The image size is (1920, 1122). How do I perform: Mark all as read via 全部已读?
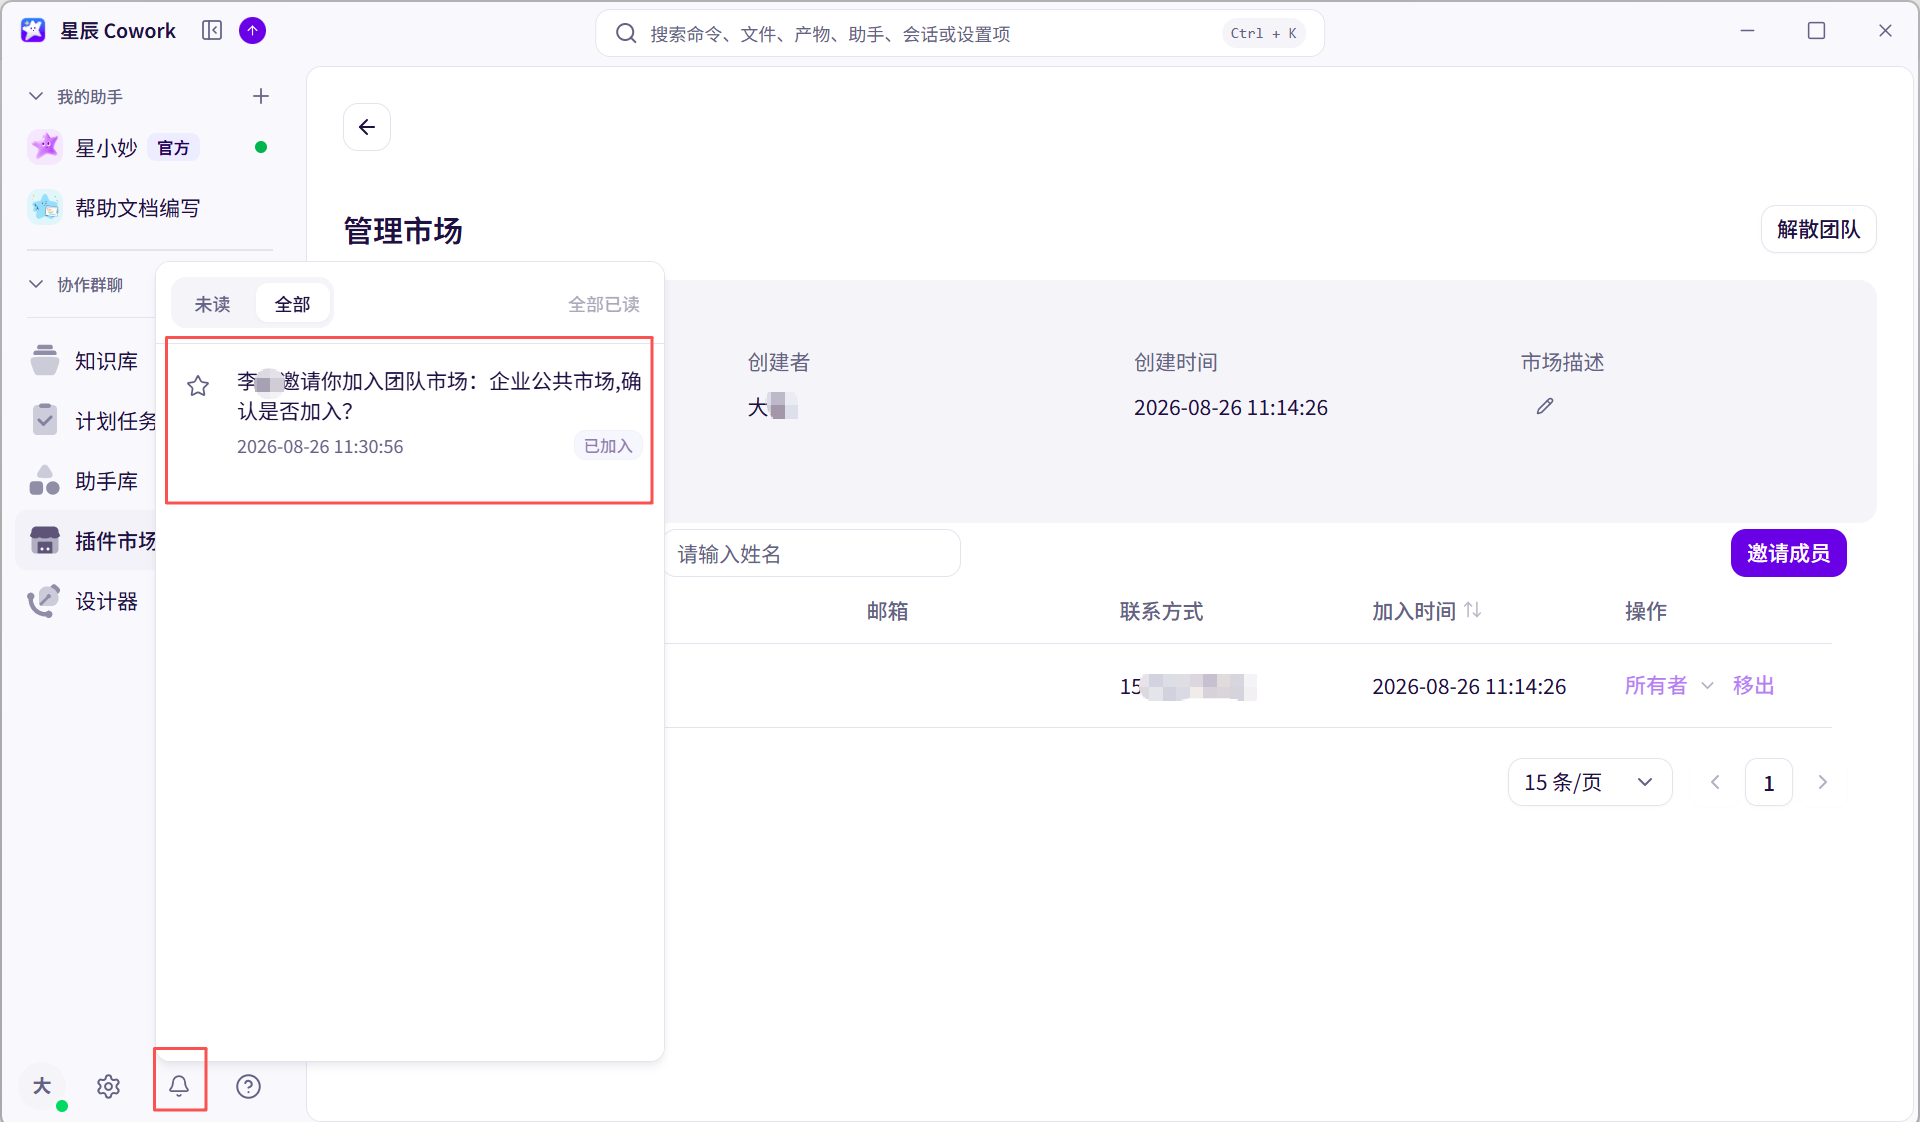pos(604,304)
